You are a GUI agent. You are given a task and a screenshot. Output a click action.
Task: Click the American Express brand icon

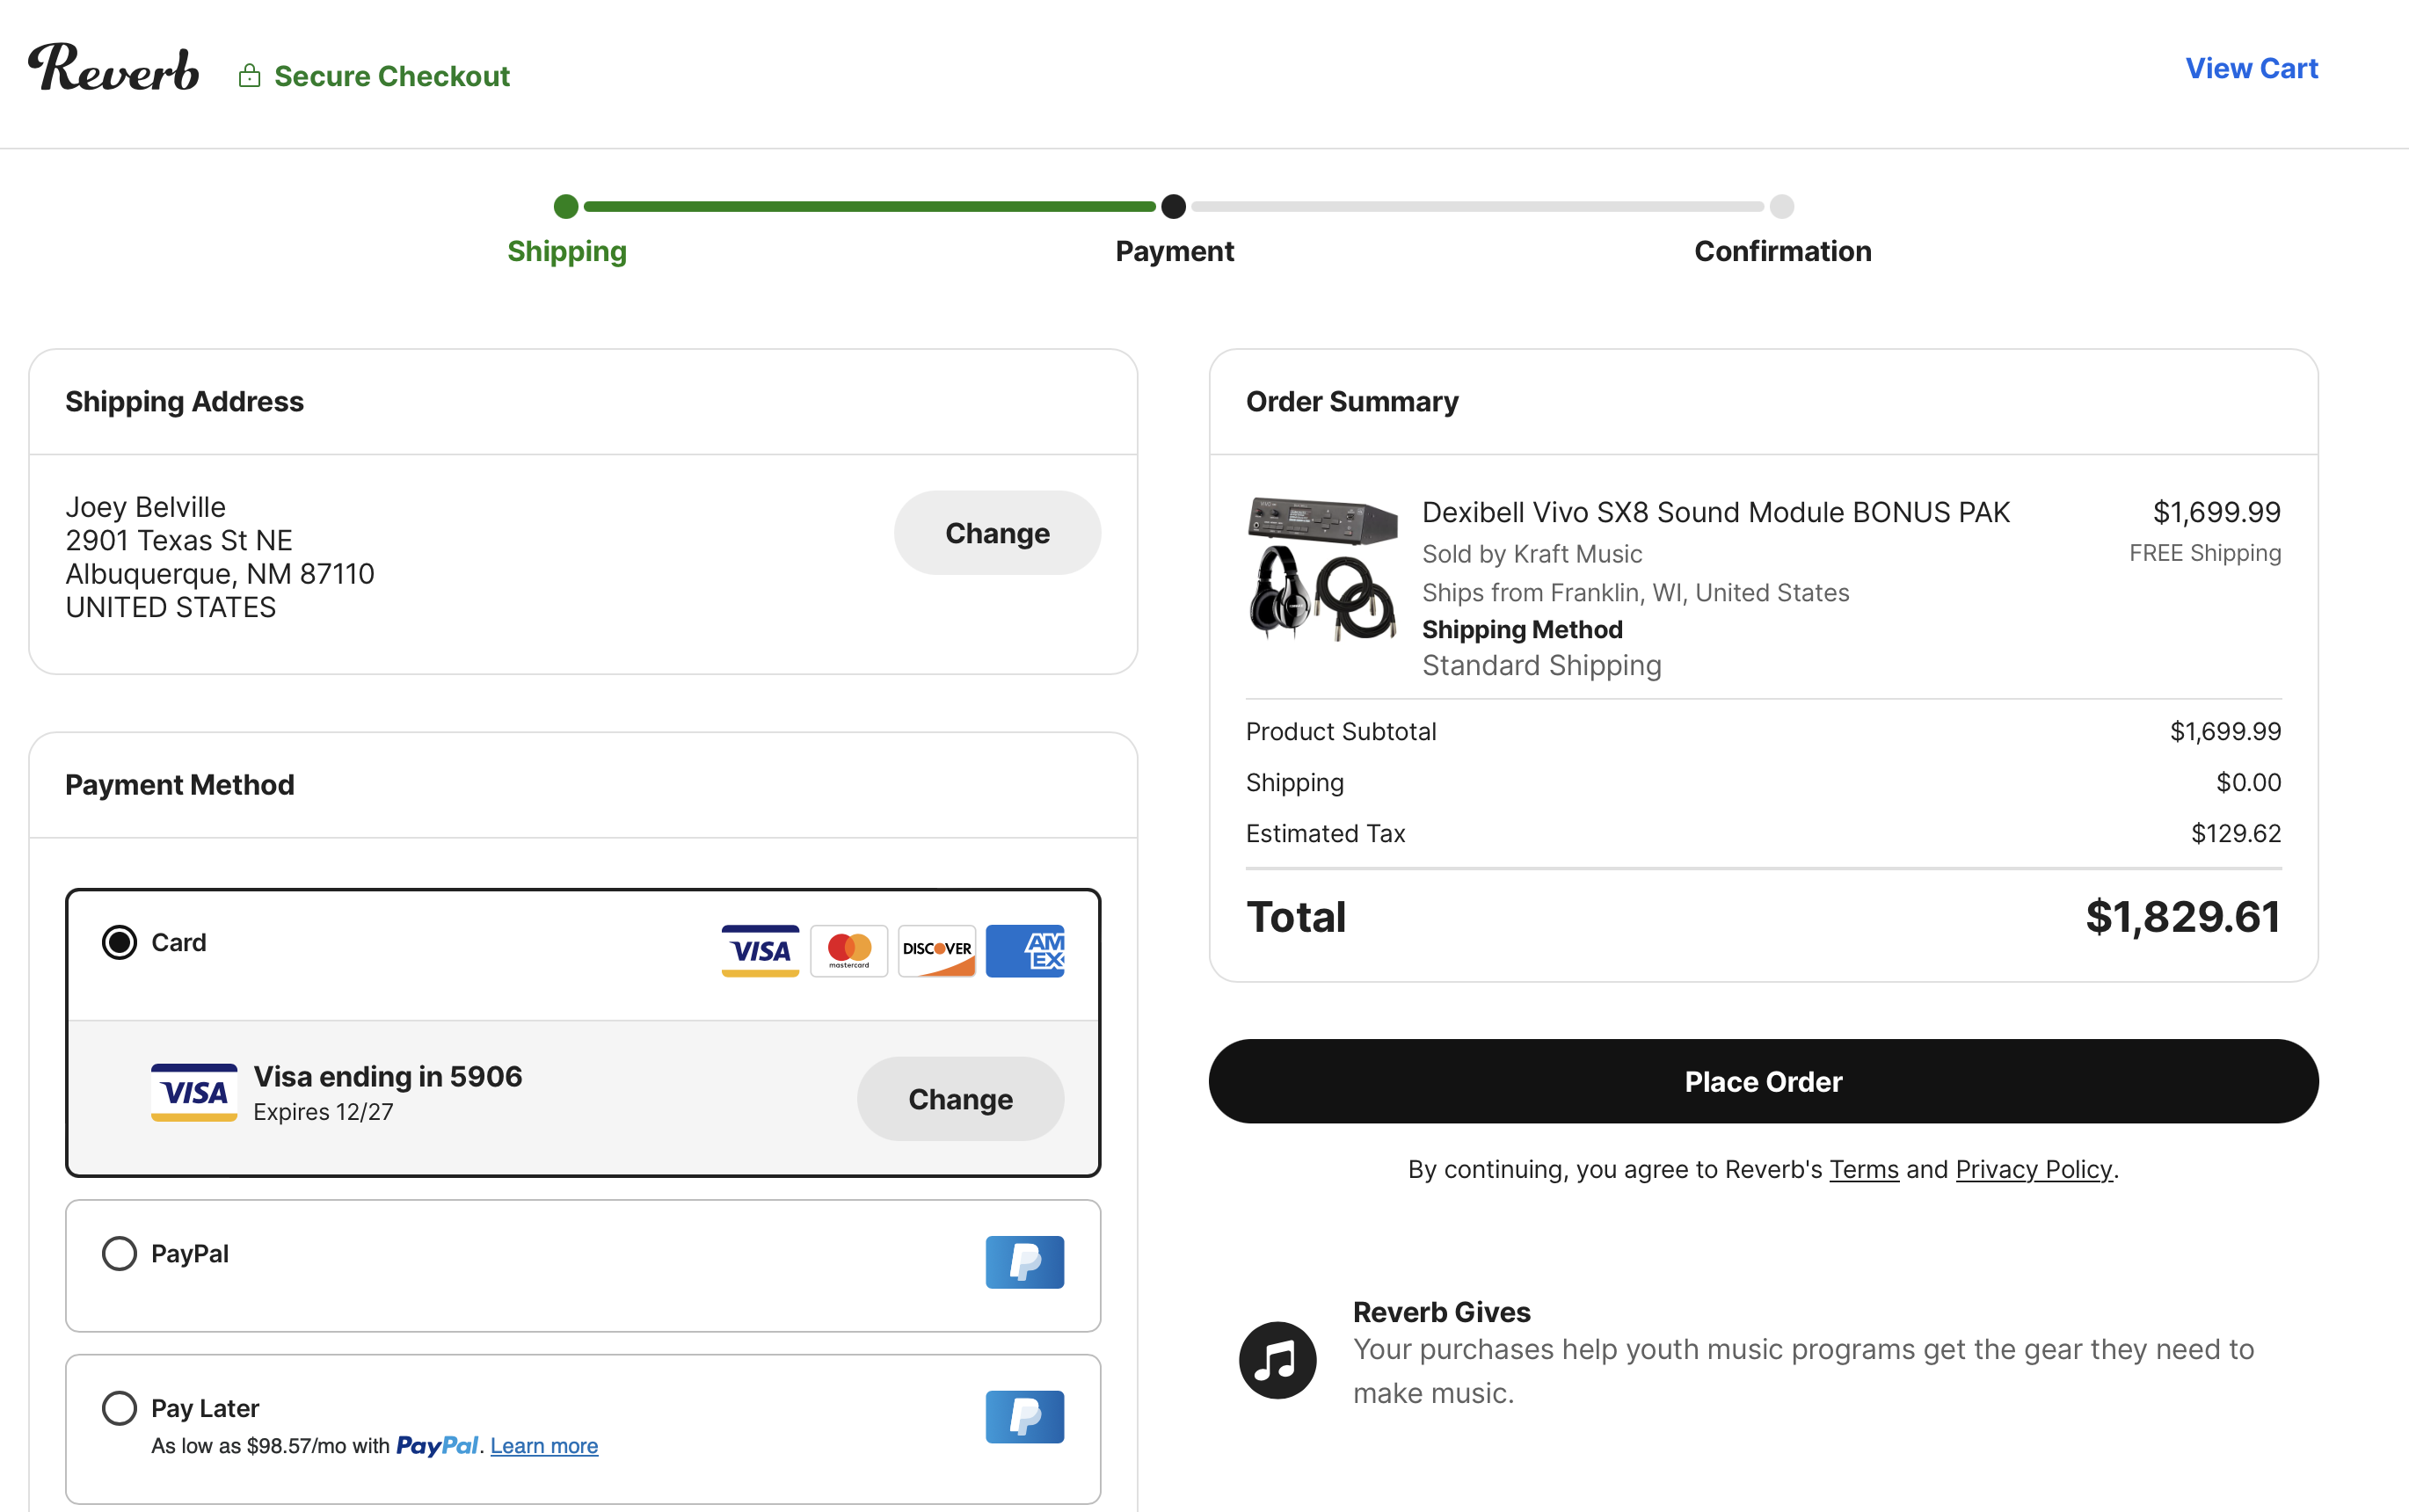[x=1024, y=950]
